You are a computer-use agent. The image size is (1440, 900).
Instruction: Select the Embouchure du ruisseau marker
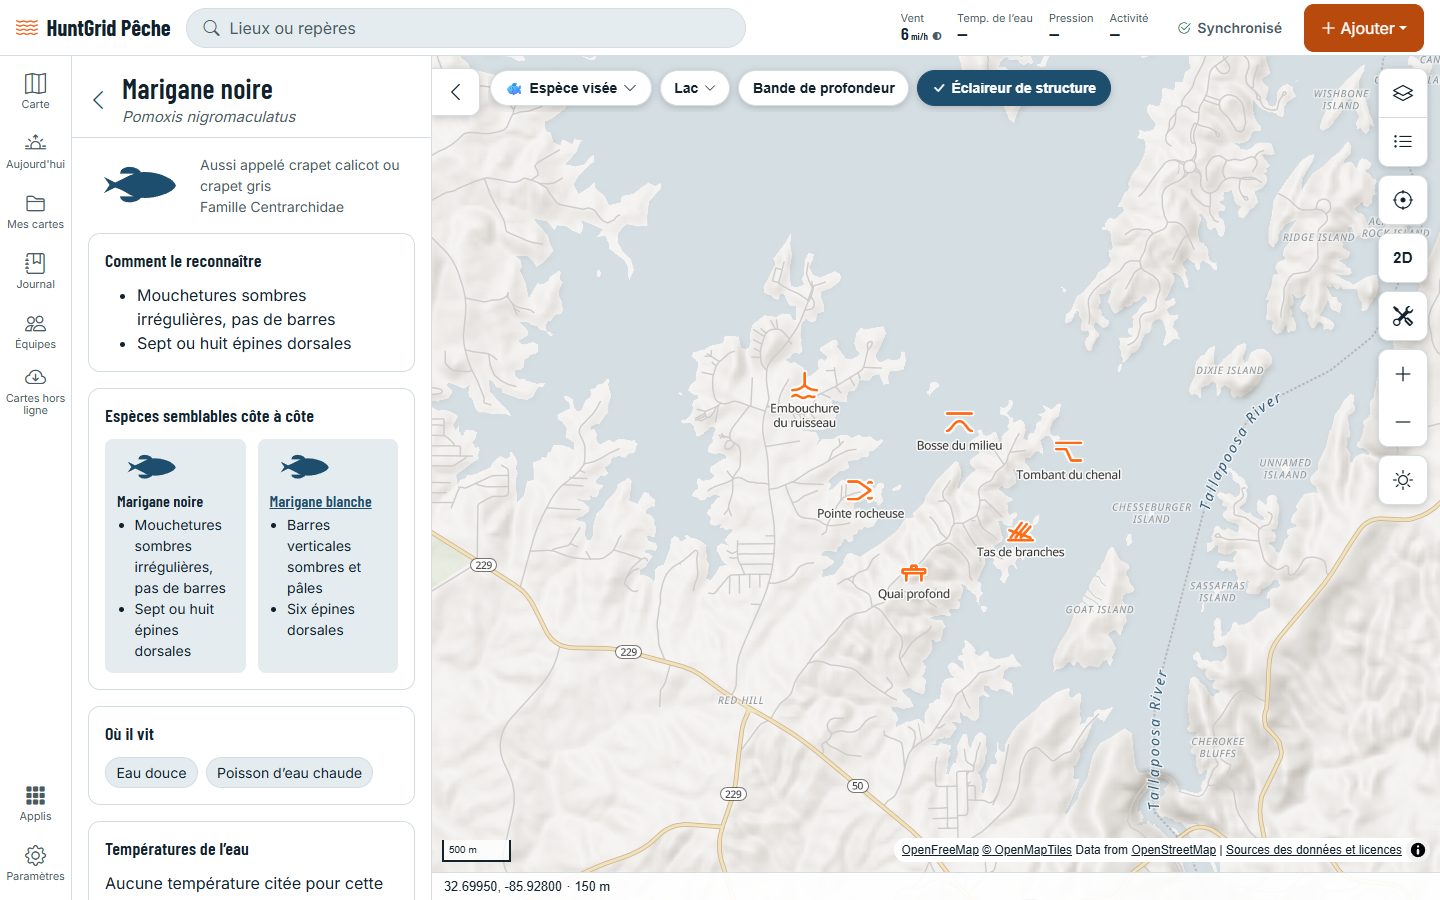tap(804, 387)
